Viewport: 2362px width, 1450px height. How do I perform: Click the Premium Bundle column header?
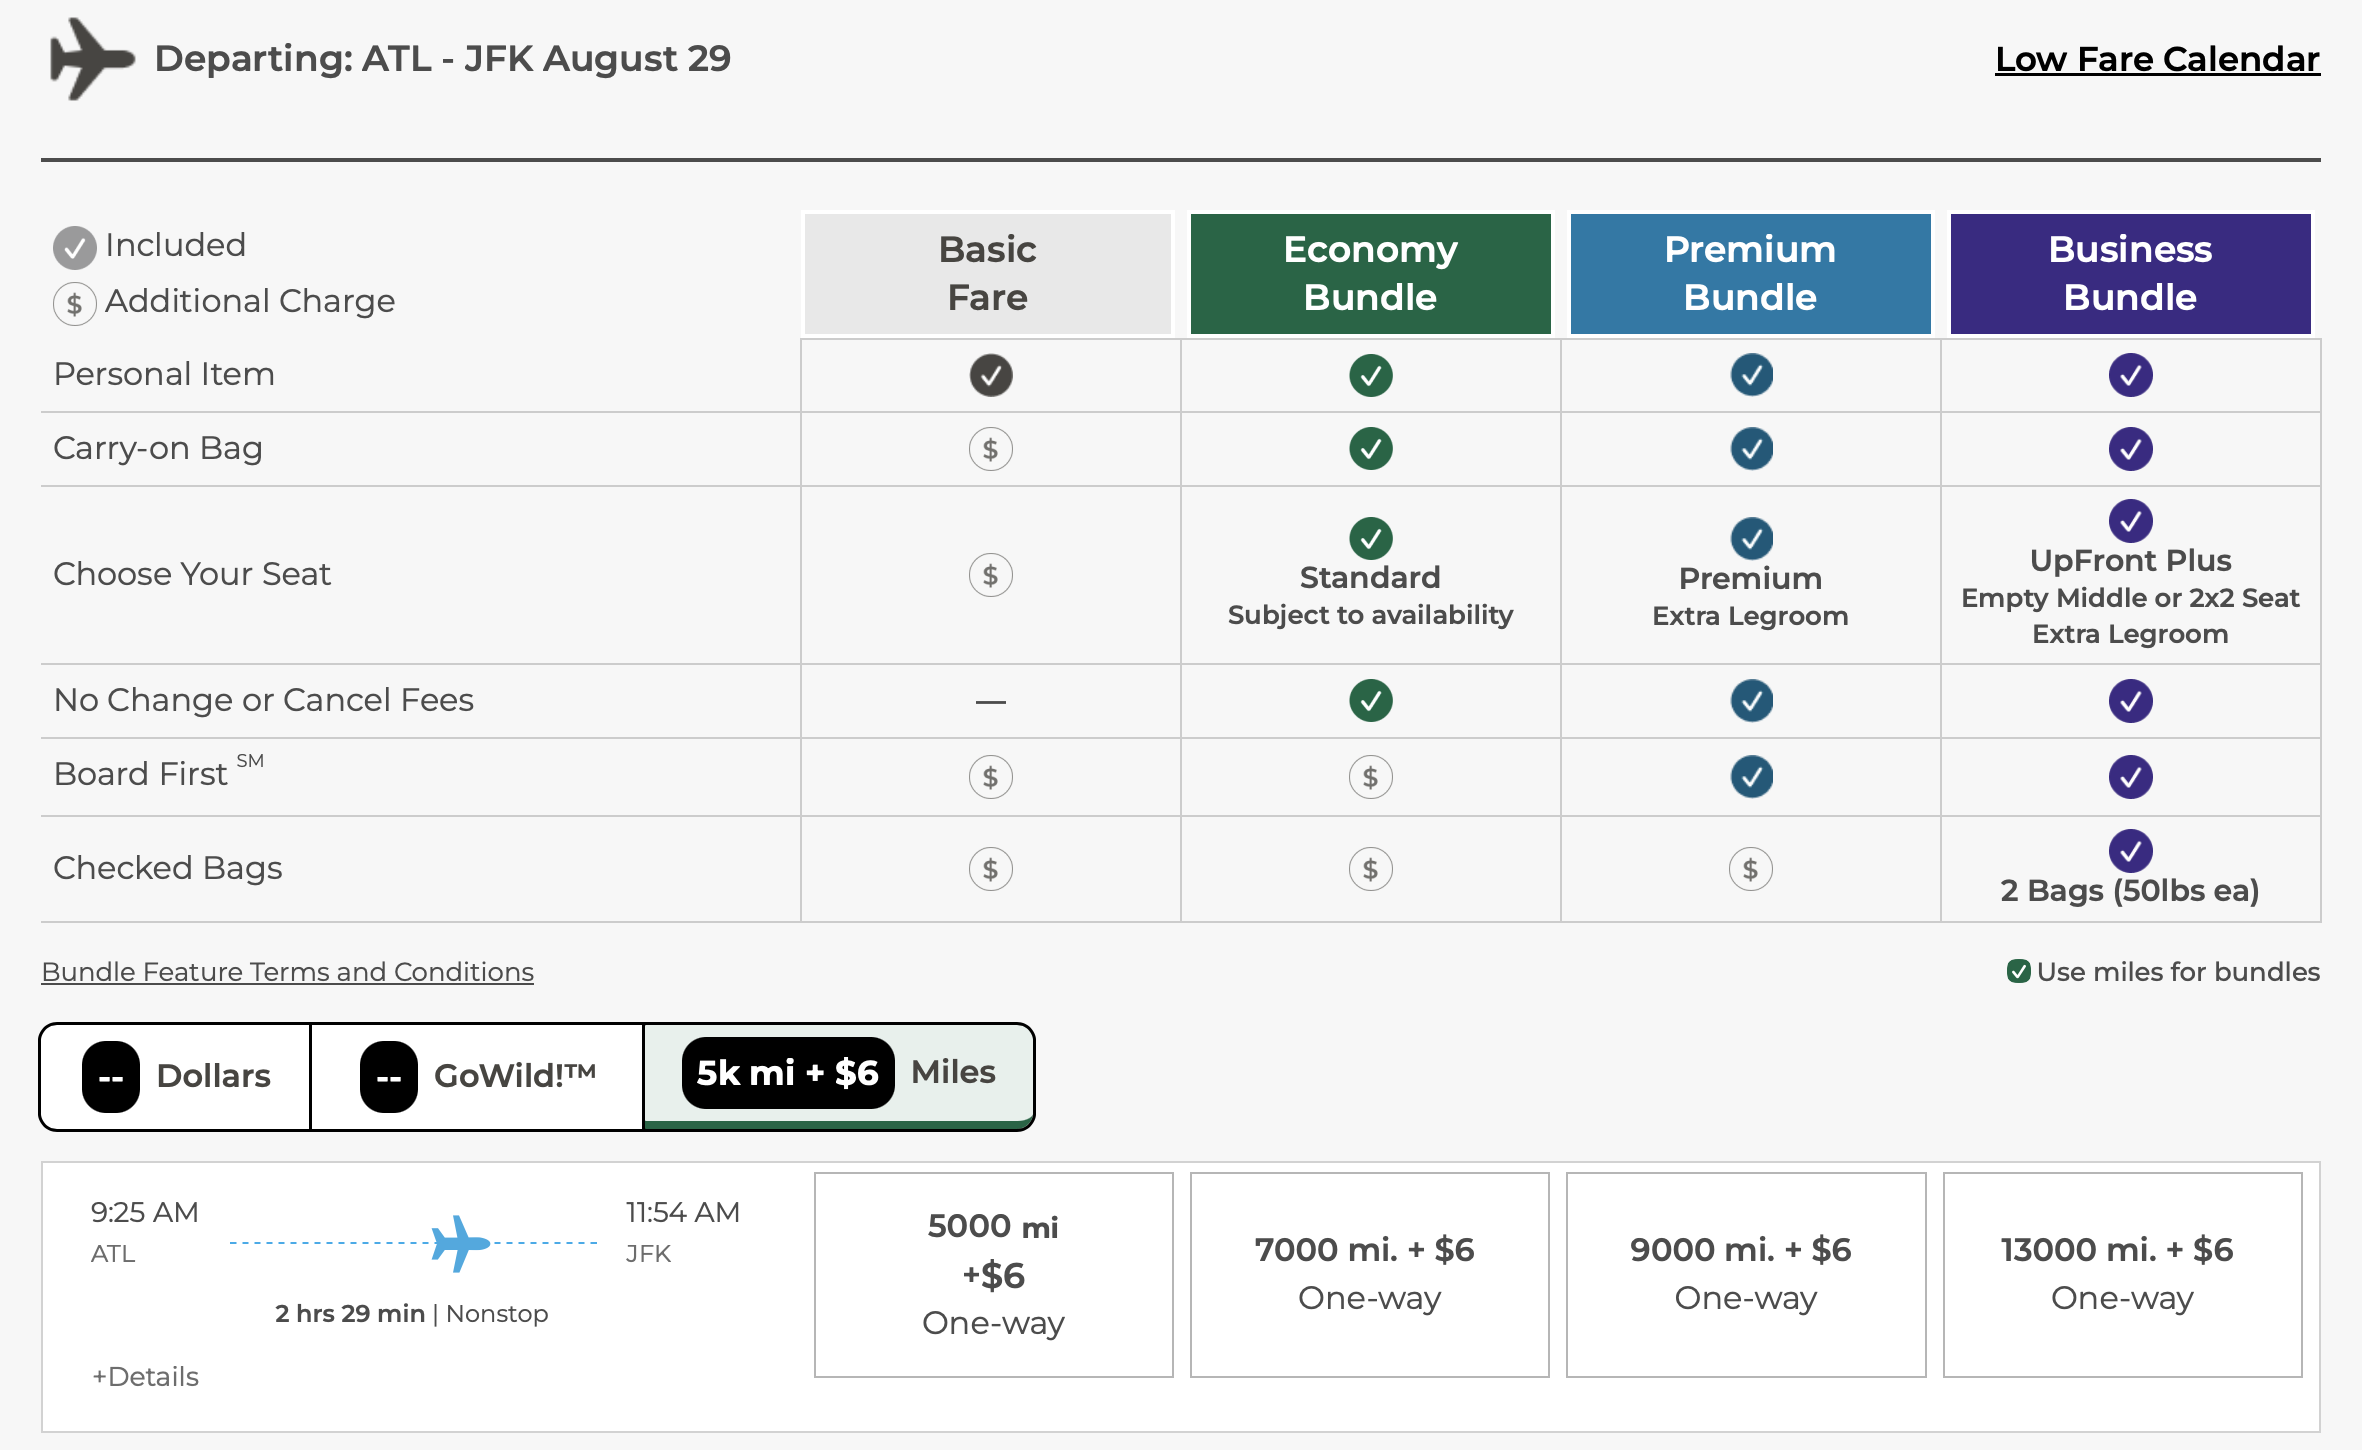click(x=1751, y=273)
